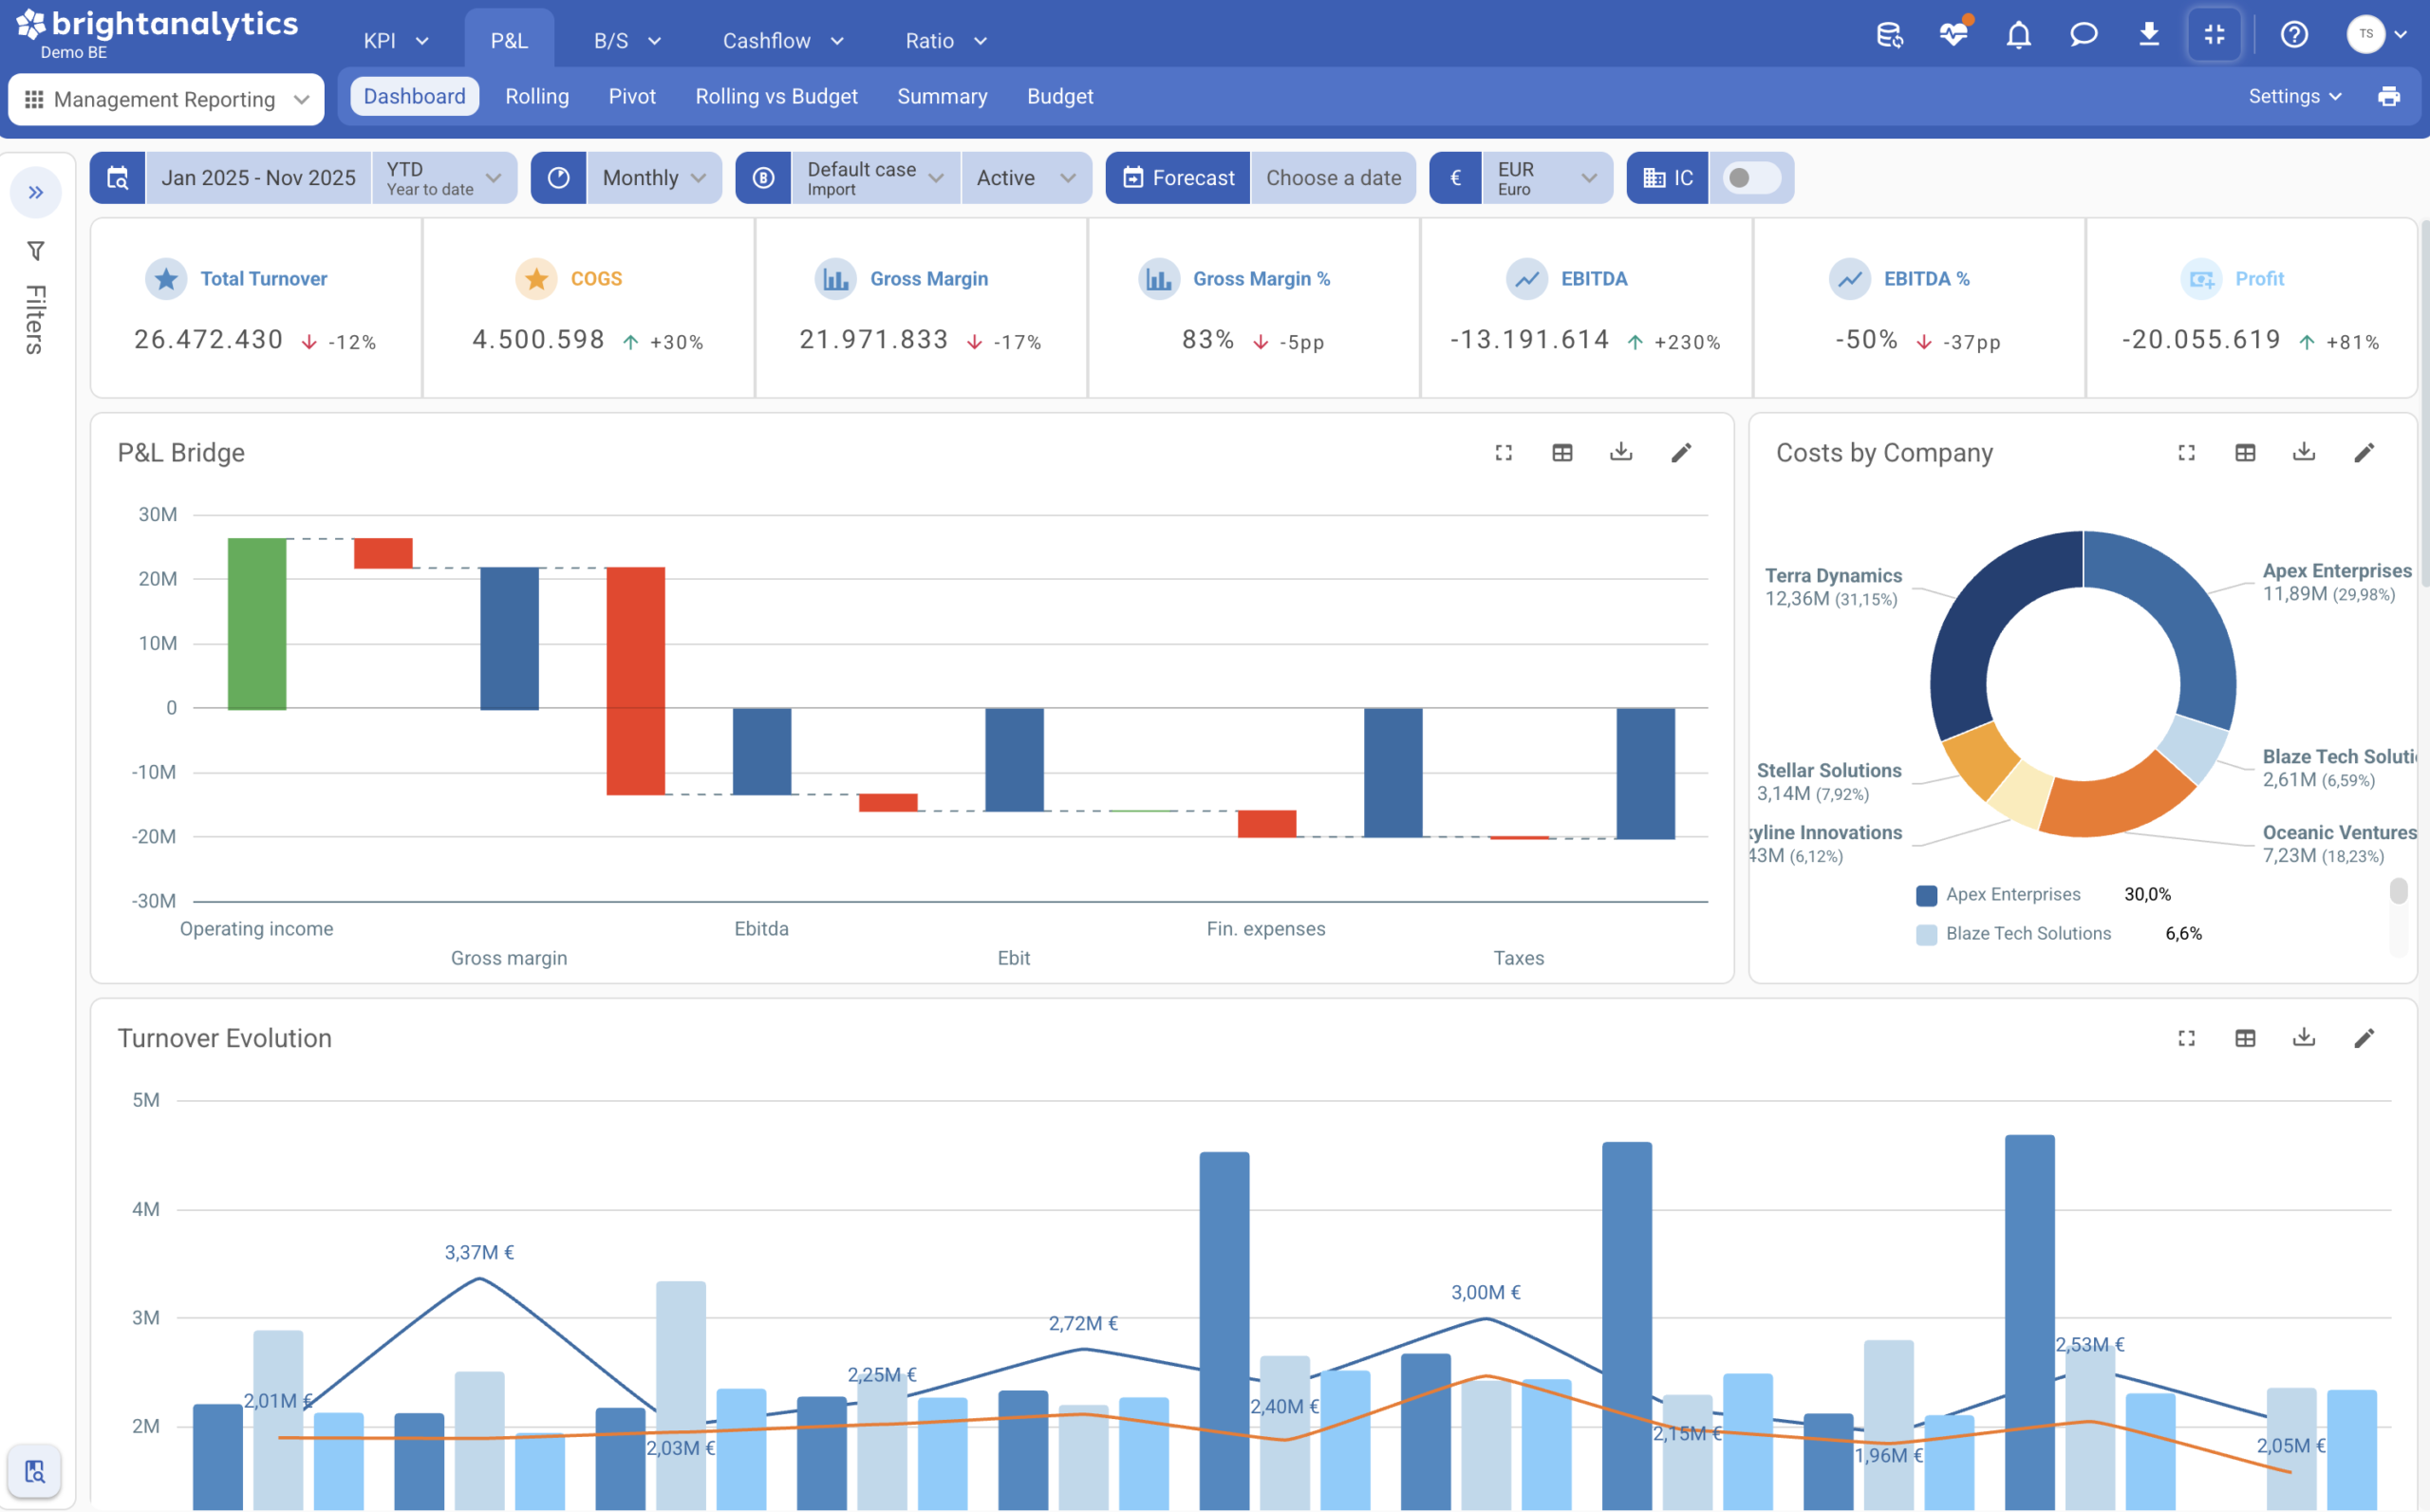Show Costs by Company table view
The width and height of the screenshot is (2430, 1512).
[x=2245, y=453]
